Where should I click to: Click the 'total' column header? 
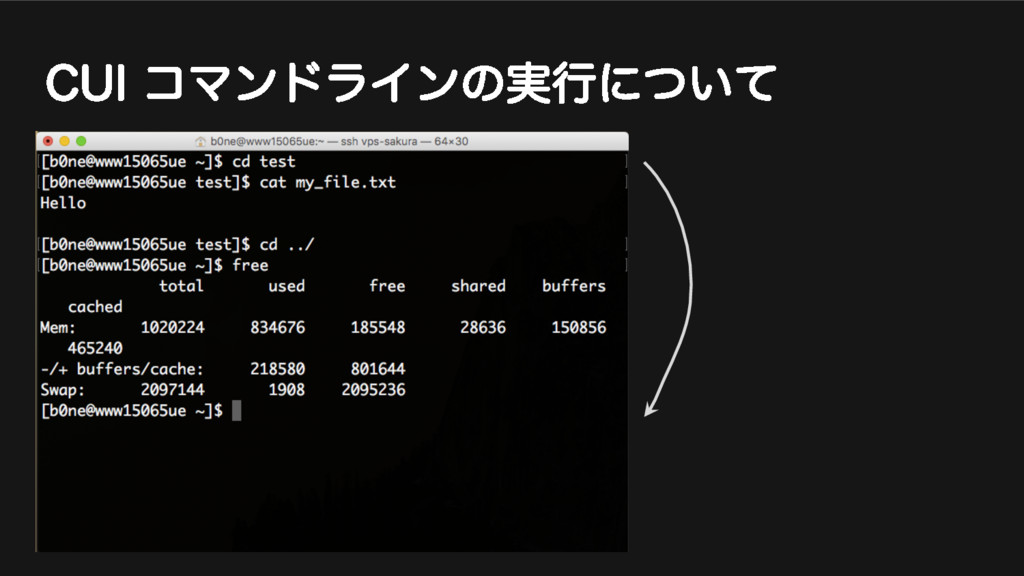182,286
